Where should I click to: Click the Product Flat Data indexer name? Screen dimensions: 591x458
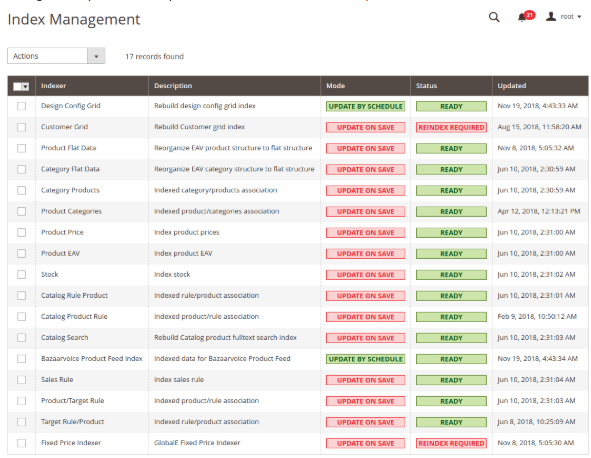[68, 148]
